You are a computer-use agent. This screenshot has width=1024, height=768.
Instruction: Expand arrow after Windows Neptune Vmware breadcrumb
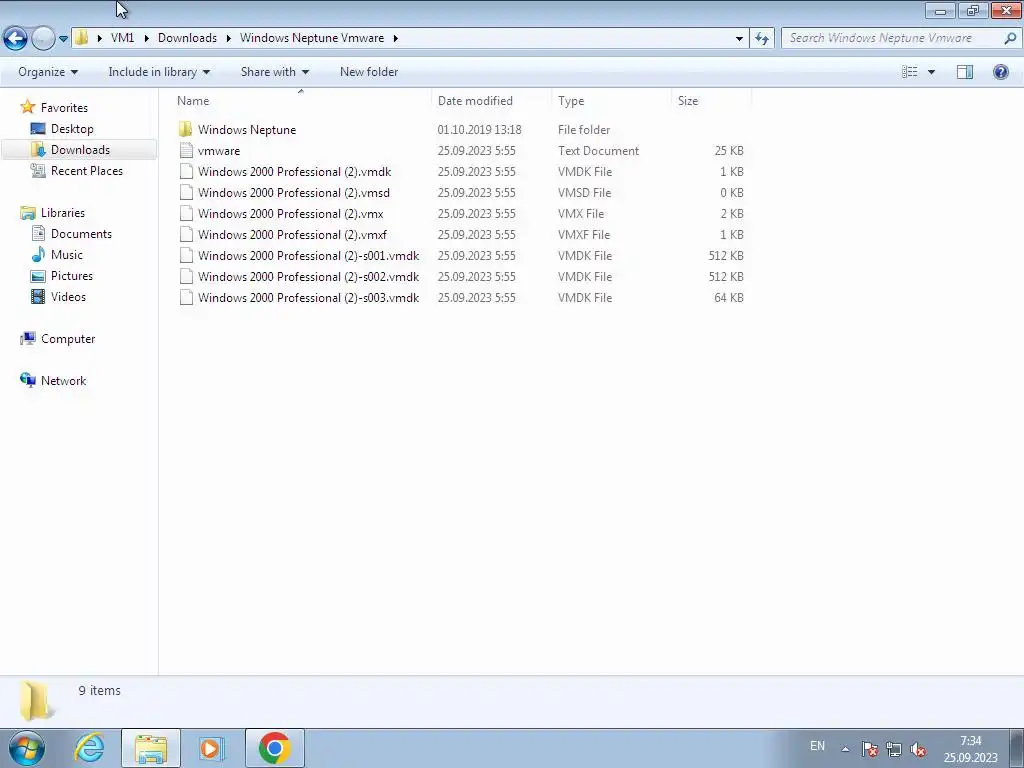click(x=396, y=38)
